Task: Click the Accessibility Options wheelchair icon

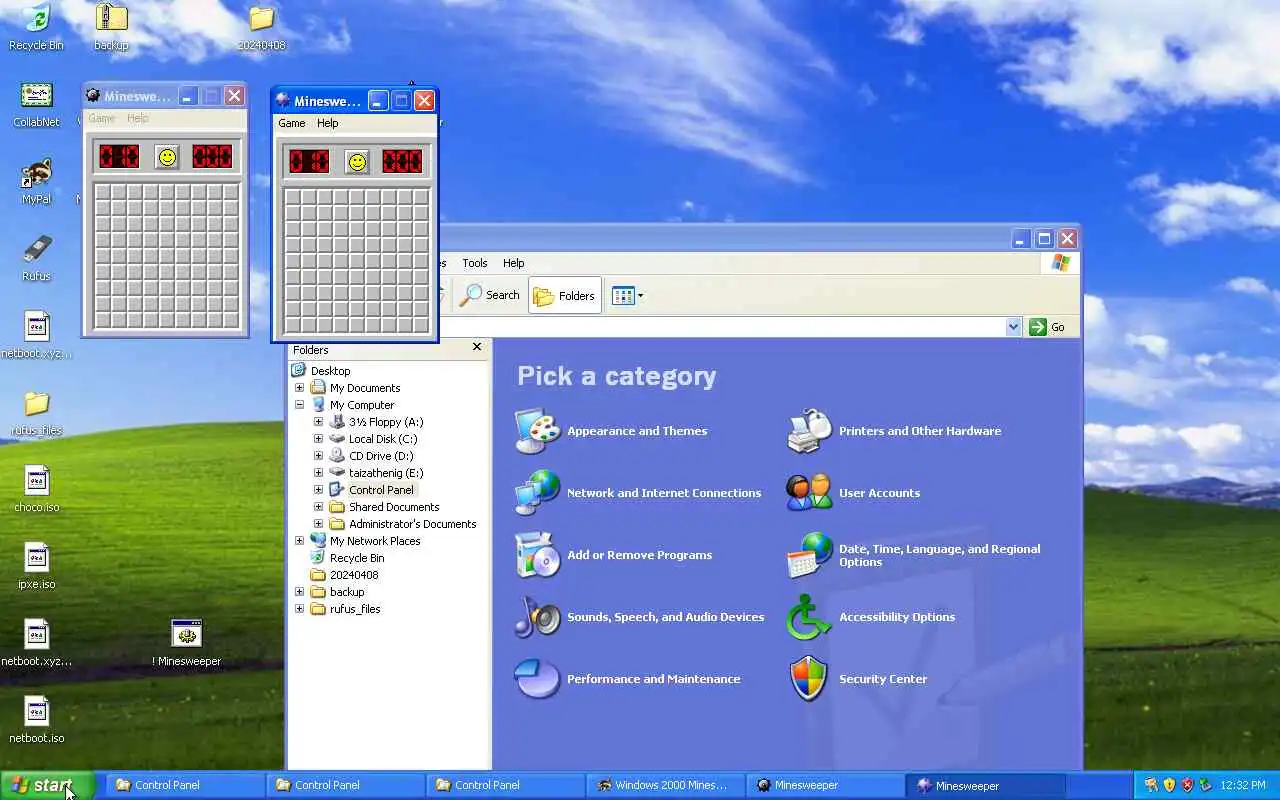Action: pyautogui.click(x=809, y=617)
